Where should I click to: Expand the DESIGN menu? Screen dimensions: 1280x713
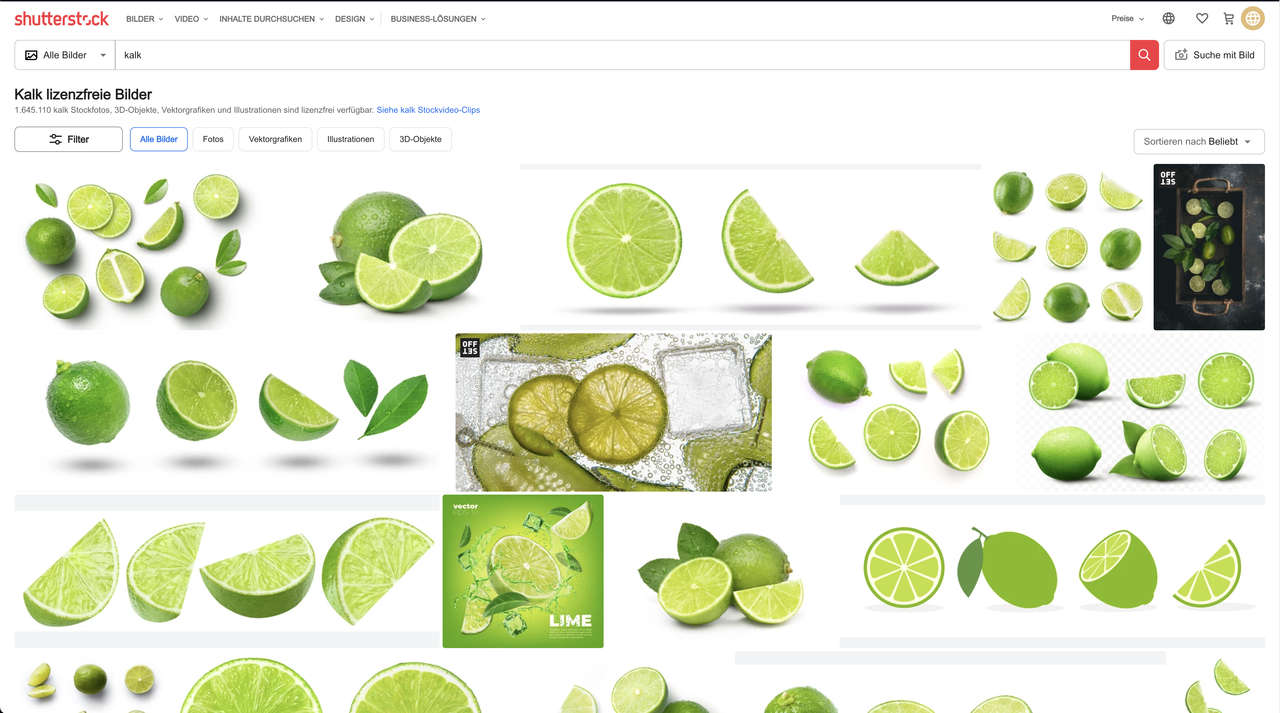click(x=355, y=19)
